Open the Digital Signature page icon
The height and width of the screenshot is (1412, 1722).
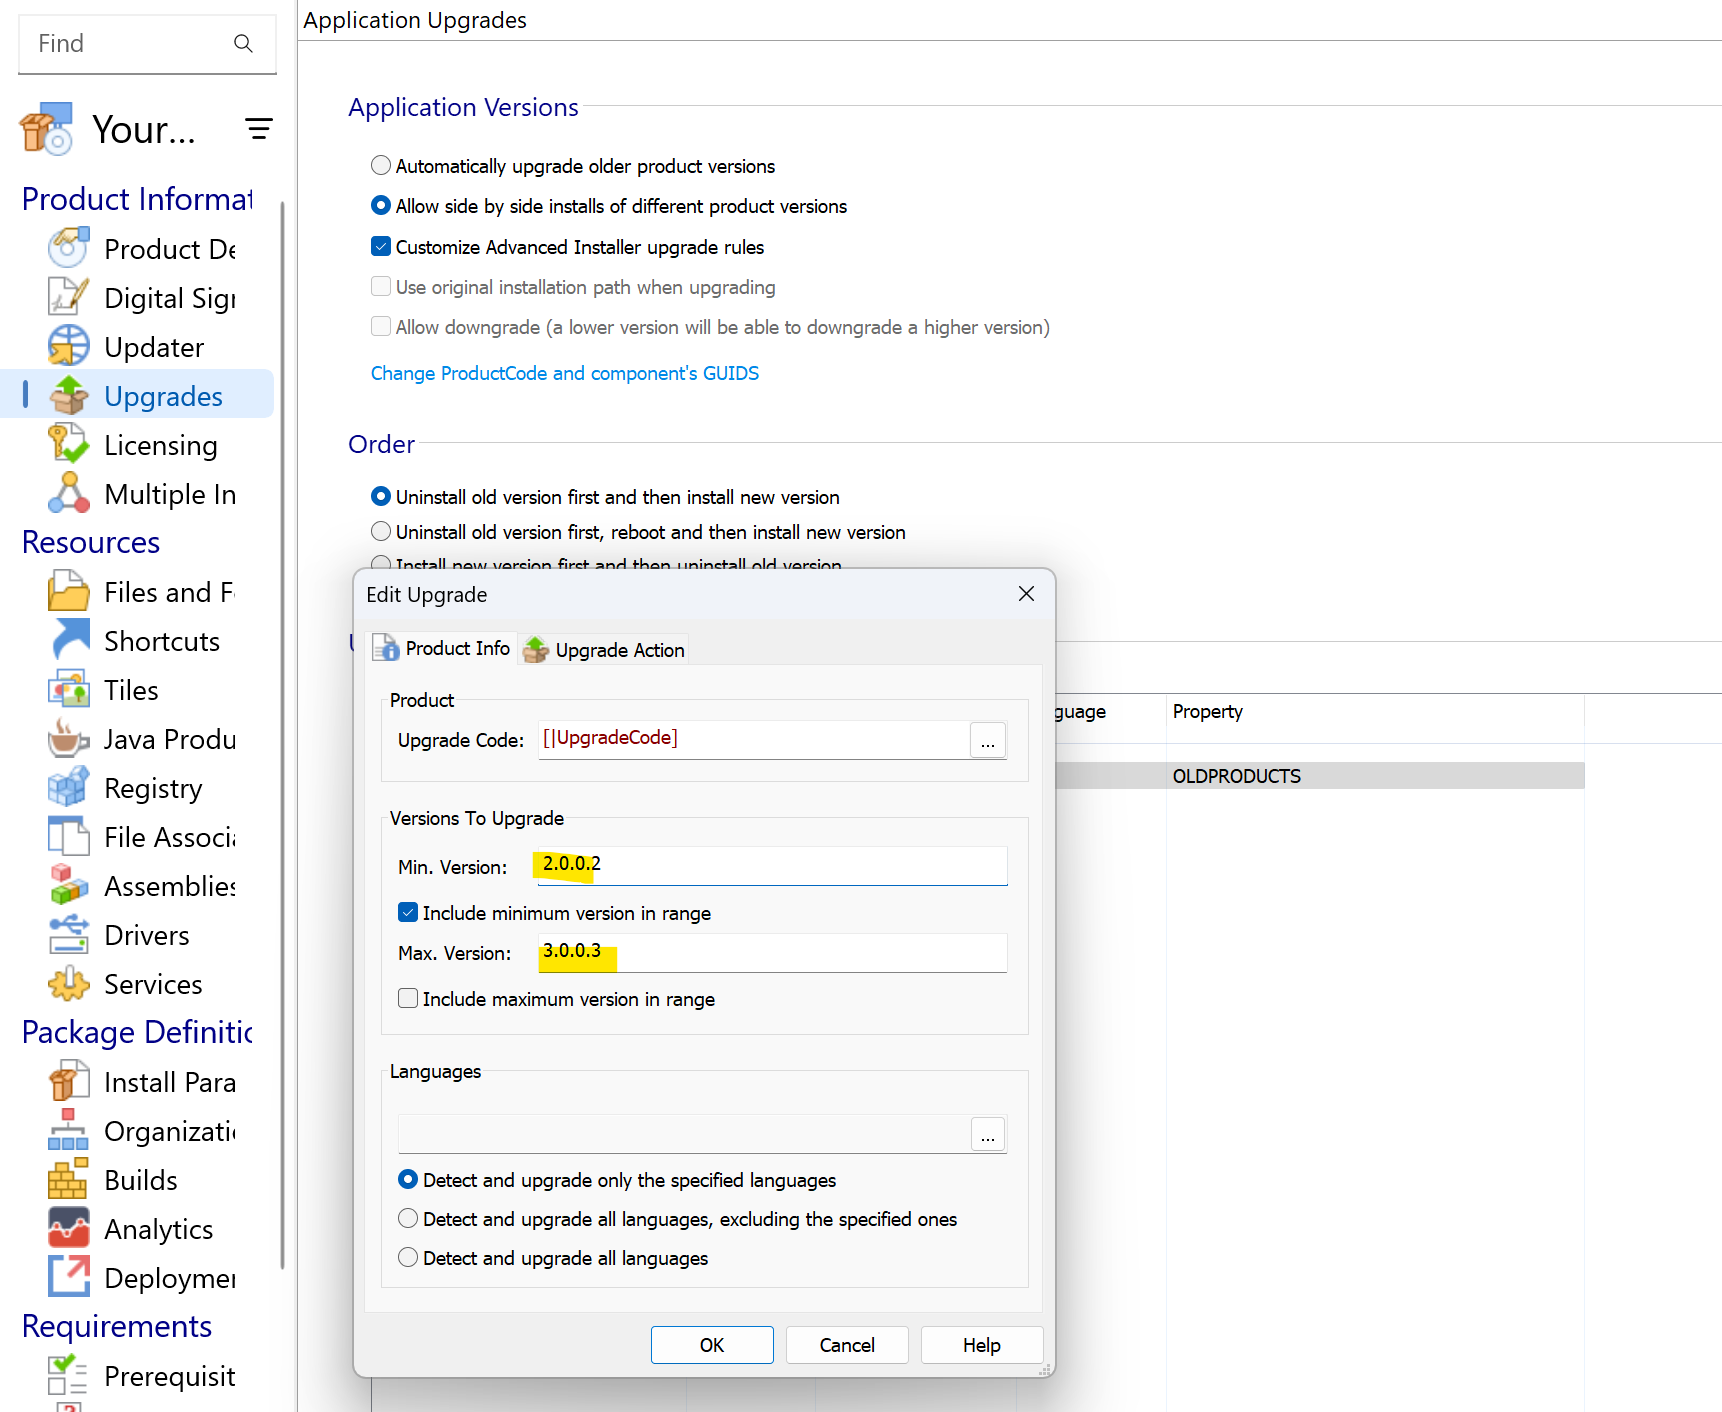coord(68,297)
